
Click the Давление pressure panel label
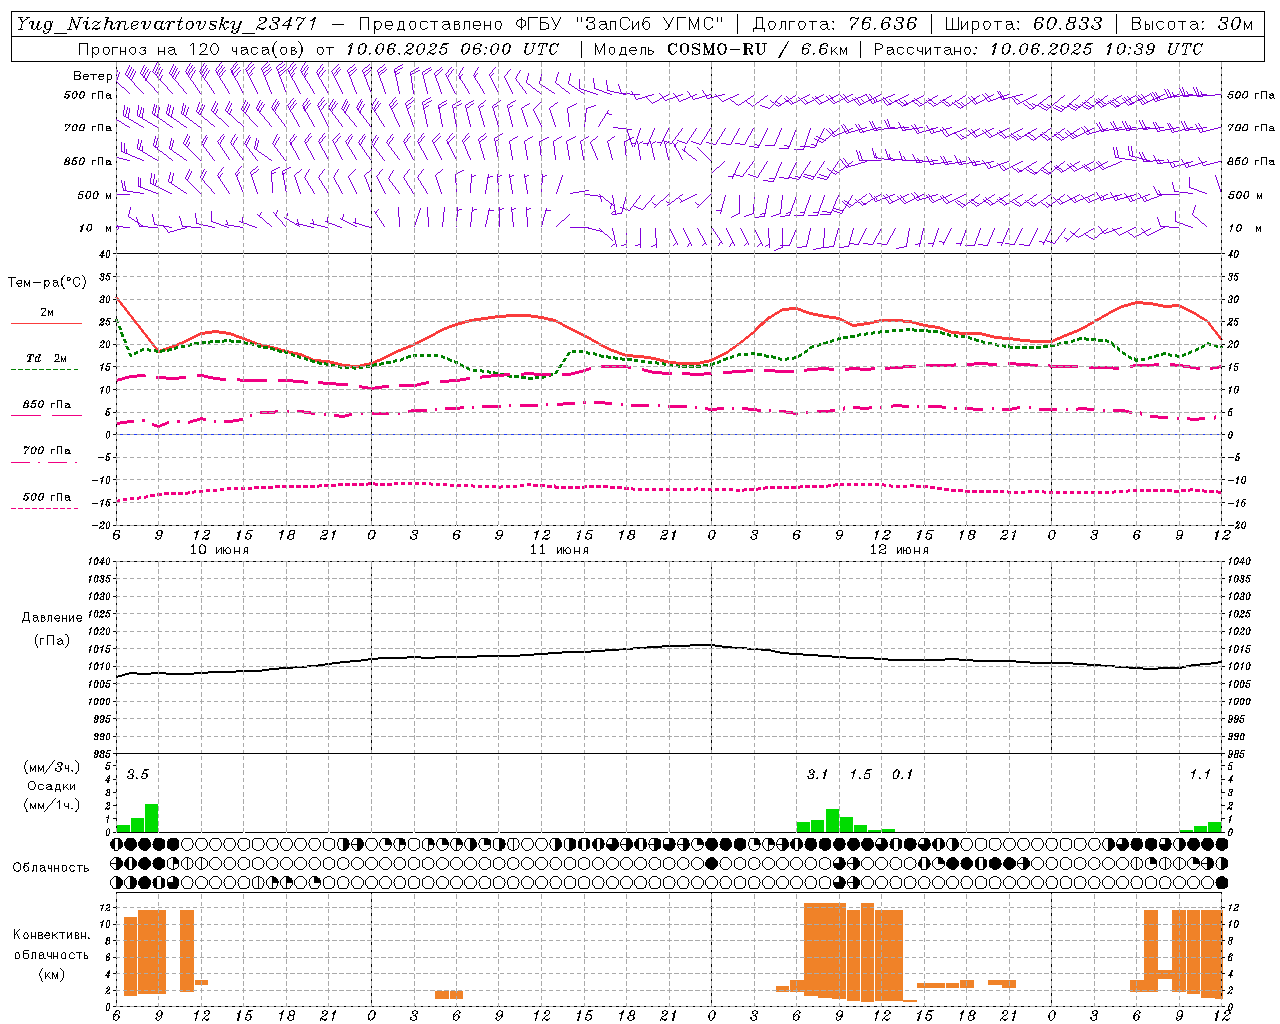(x=52, y=618)
